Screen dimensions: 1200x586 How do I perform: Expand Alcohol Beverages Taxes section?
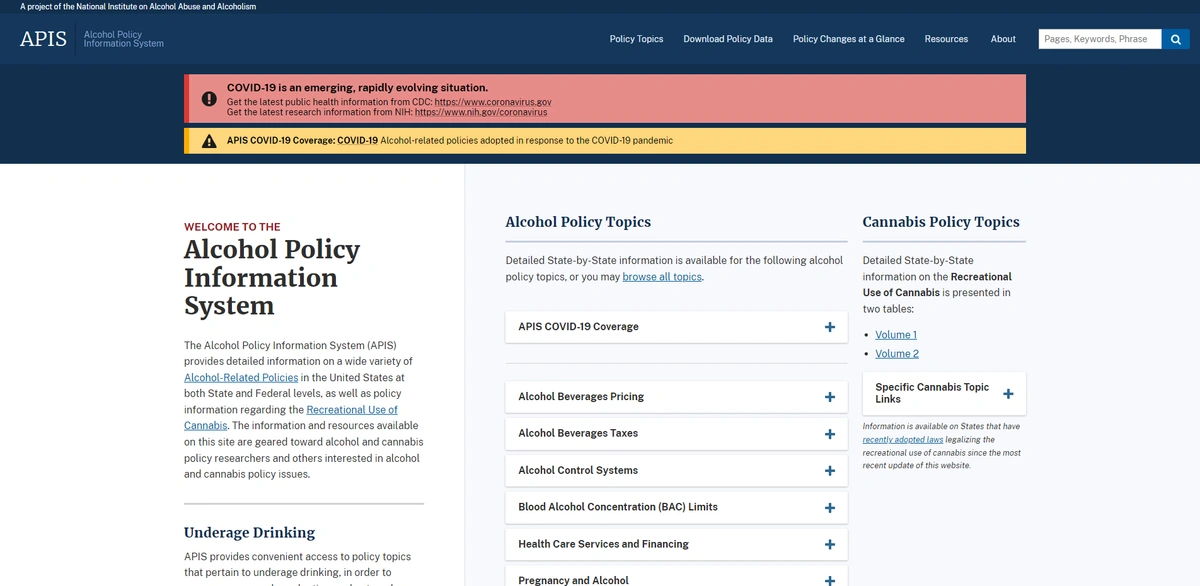coord(676,434)
